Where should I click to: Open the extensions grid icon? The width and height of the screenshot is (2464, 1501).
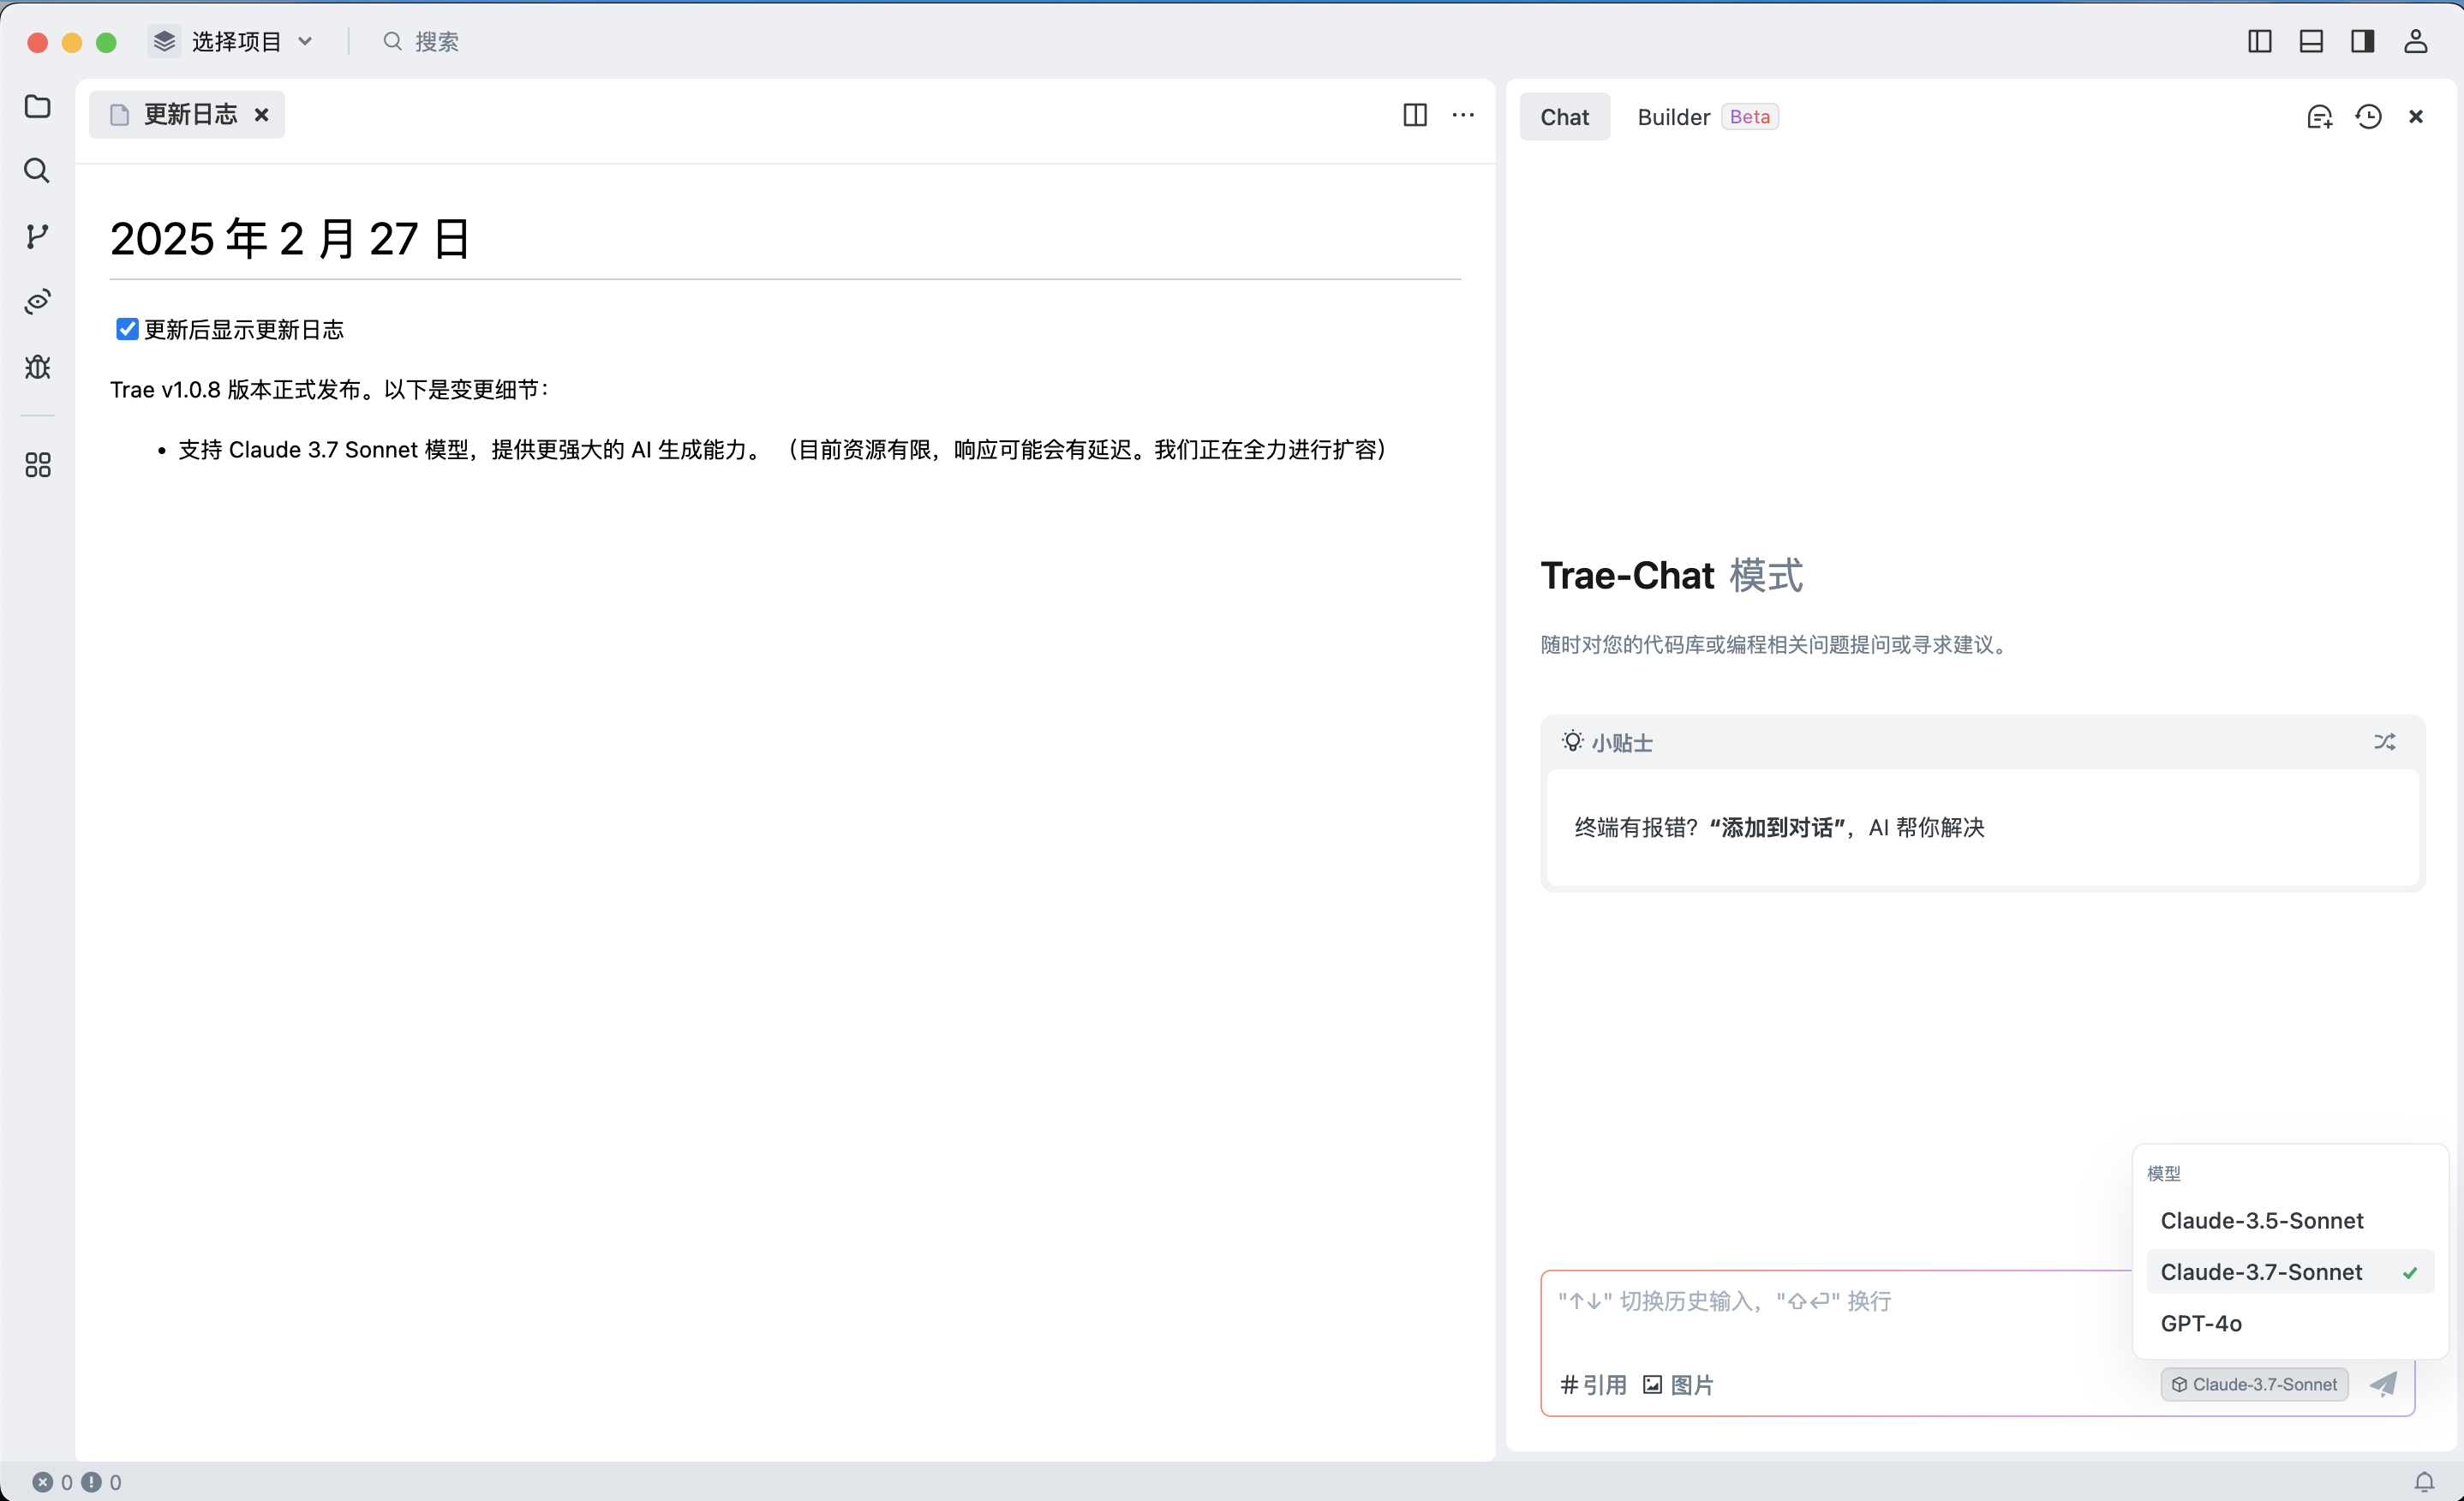pos(37,465)
